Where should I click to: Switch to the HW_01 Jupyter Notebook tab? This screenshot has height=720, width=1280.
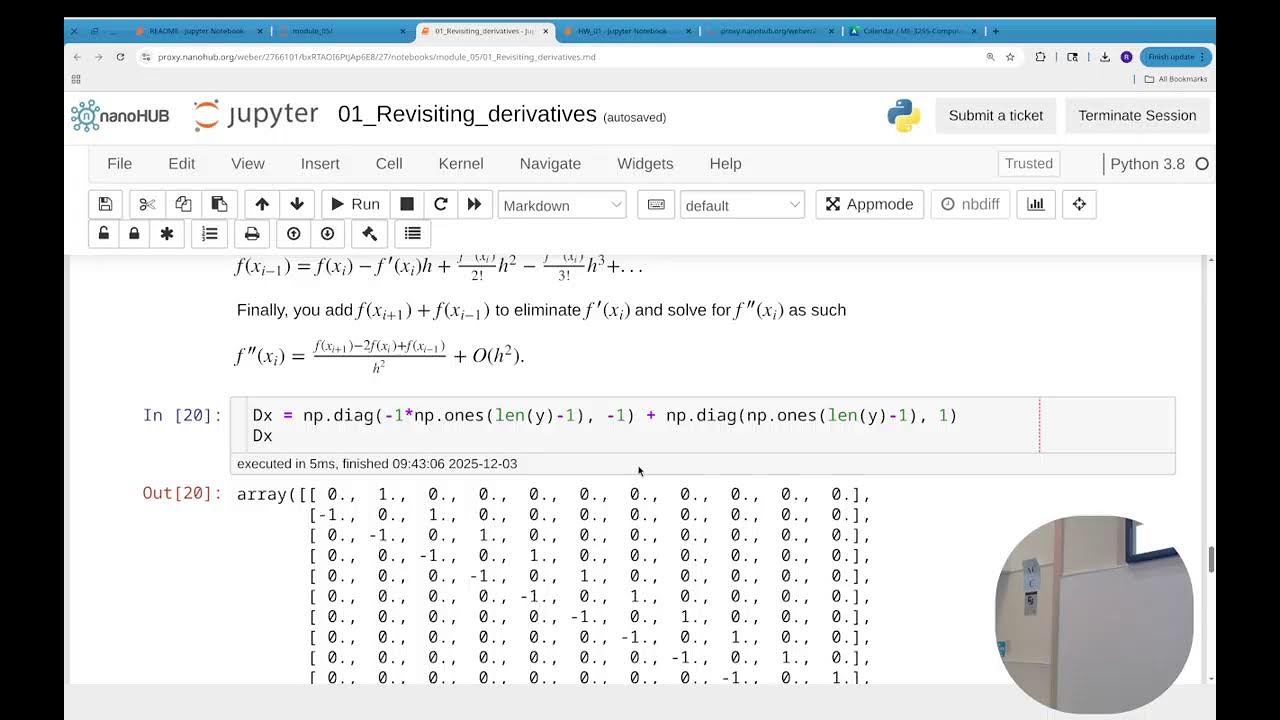(626, 31)
